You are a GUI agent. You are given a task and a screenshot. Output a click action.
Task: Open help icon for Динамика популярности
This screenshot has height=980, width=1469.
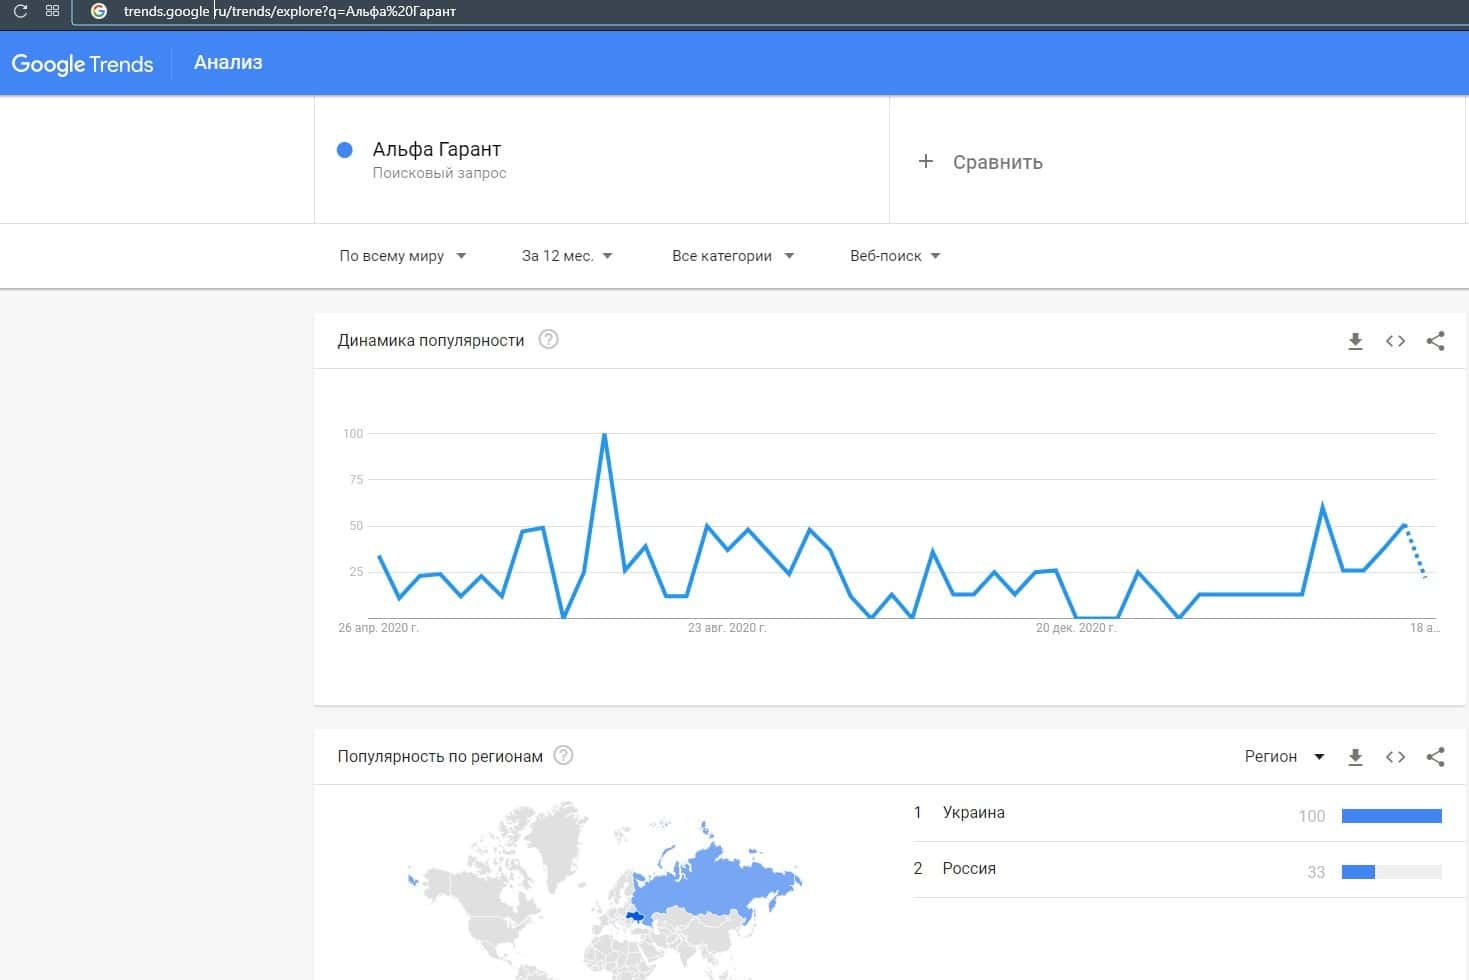[x=548, y=339]
